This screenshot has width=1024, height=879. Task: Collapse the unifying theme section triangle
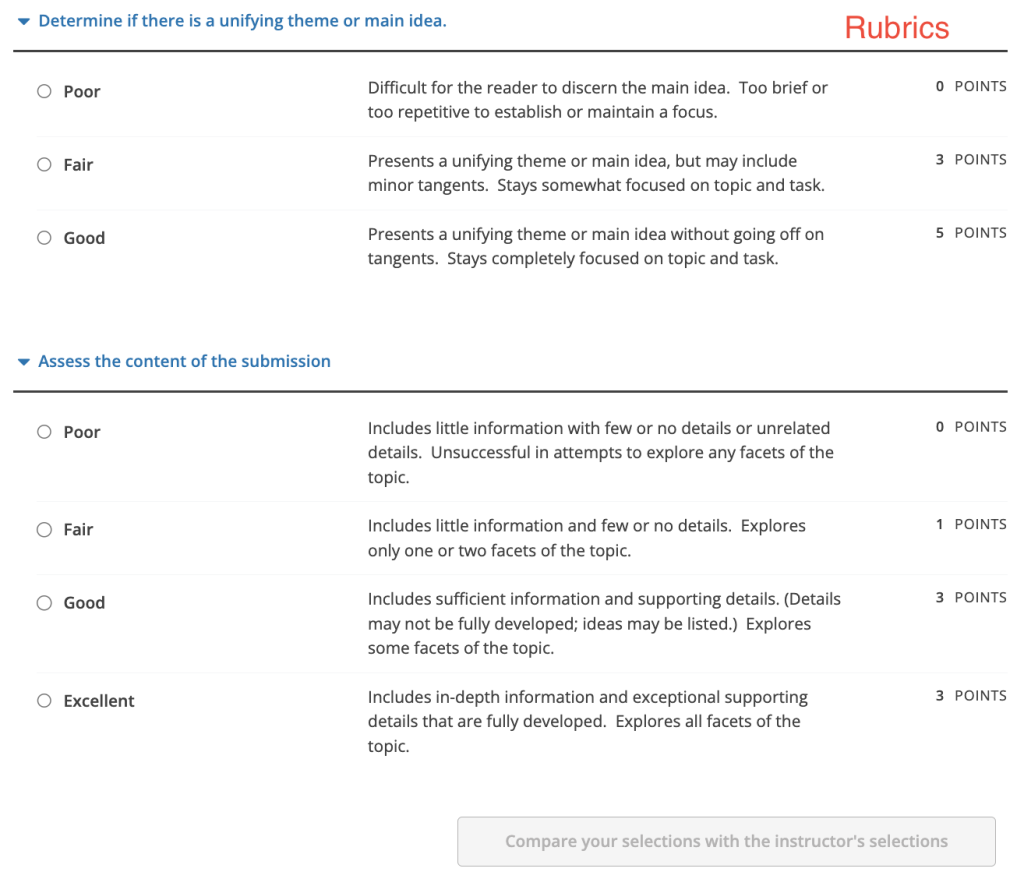[24, 21]
